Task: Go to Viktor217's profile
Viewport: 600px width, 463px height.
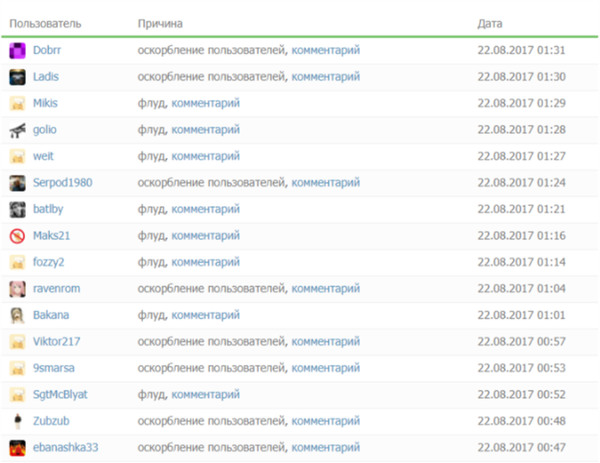Action: 56,342
